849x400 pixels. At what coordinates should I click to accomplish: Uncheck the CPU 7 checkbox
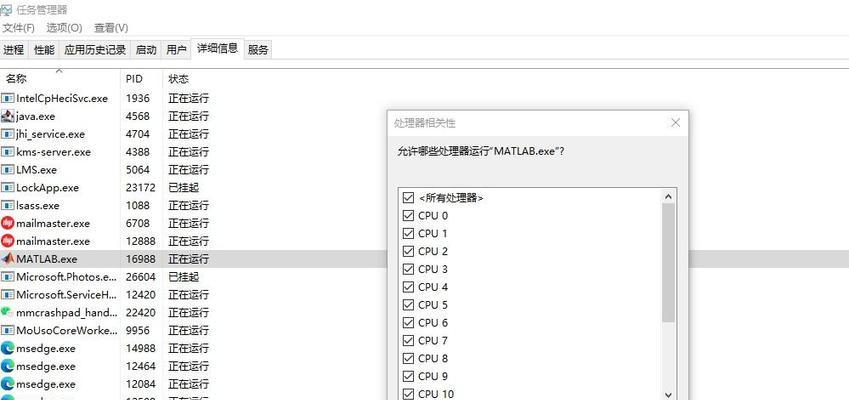408,340
